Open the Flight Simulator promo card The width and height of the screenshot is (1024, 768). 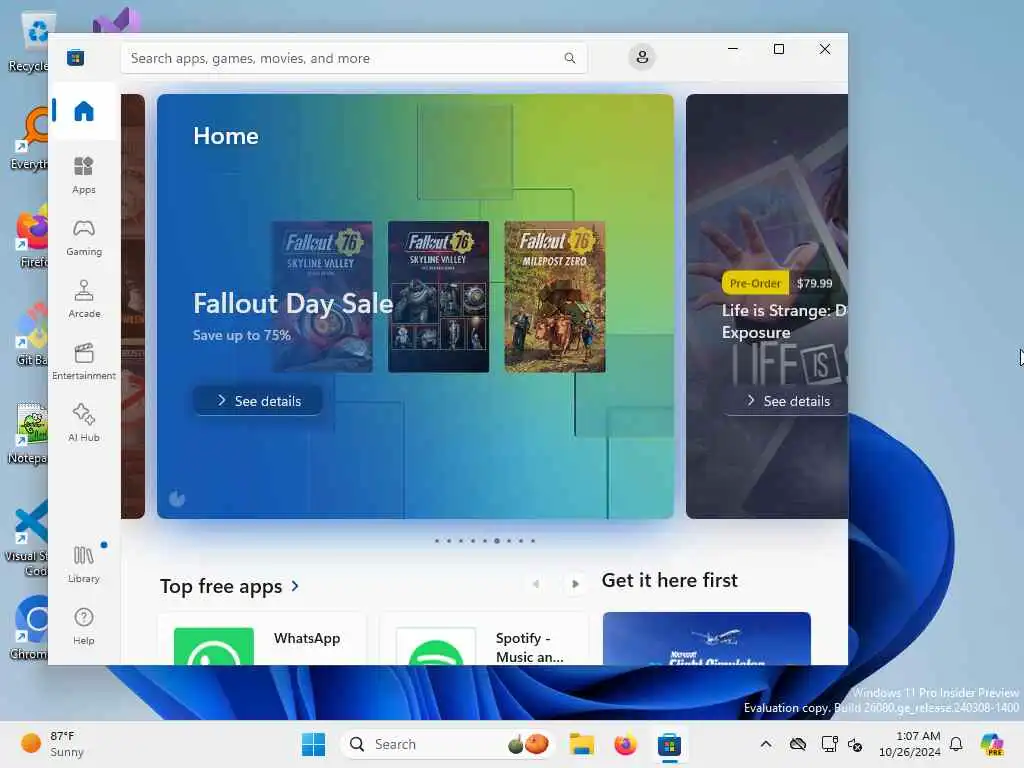(x=707, y=639)
